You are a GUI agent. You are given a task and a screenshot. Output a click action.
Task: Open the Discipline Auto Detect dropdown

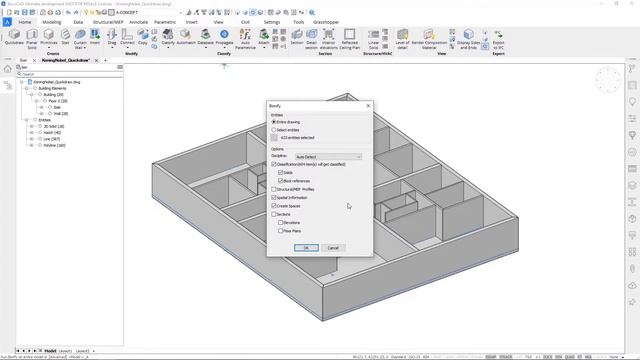(x=328, y=157)
